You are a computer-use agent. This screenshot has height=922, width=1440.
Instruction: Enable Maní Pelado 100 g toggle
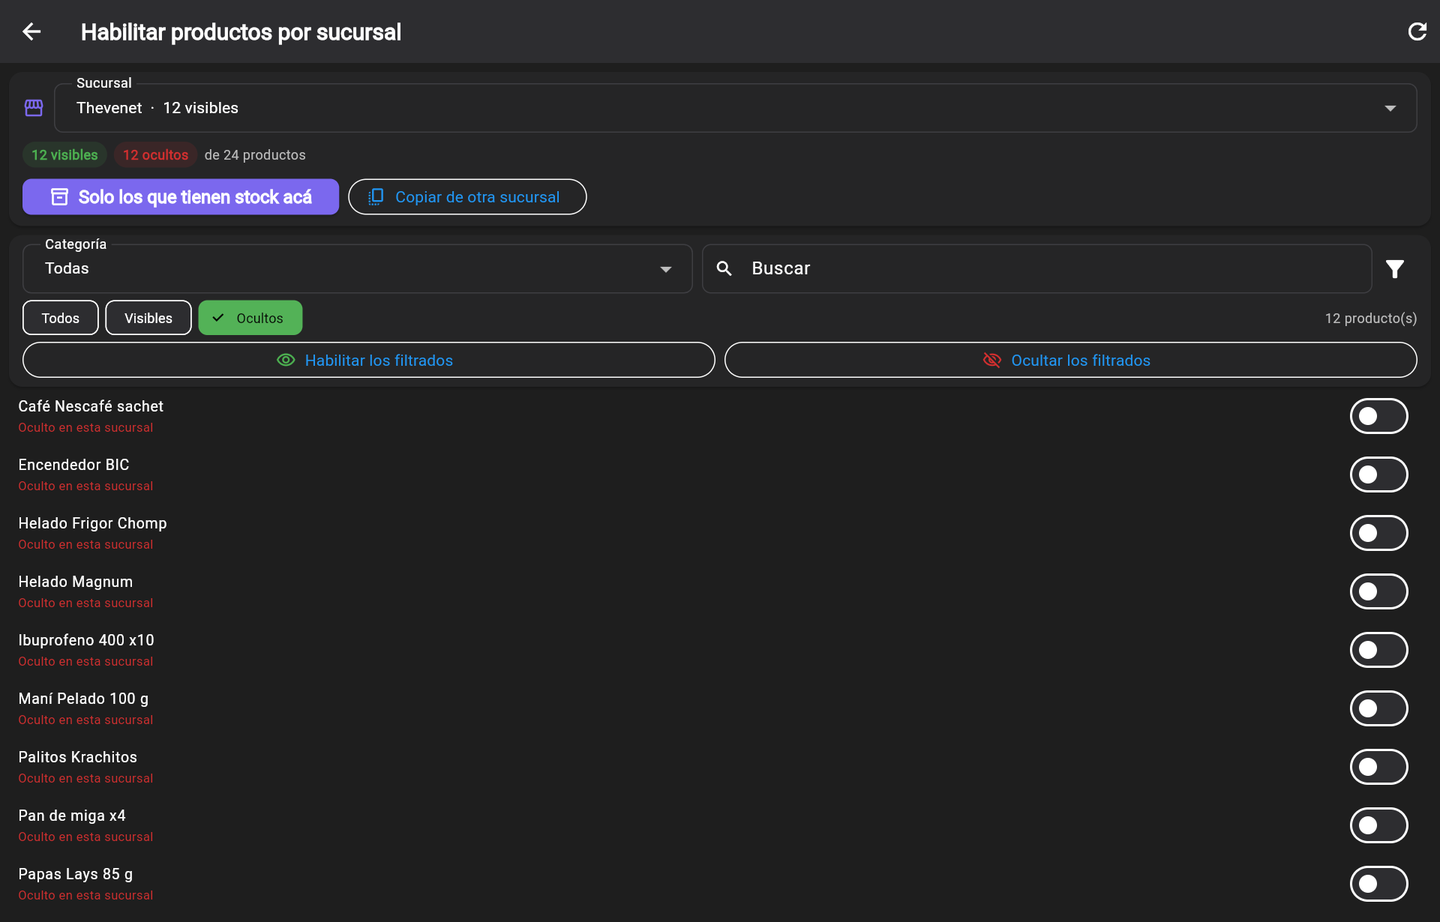[1379, 709]
